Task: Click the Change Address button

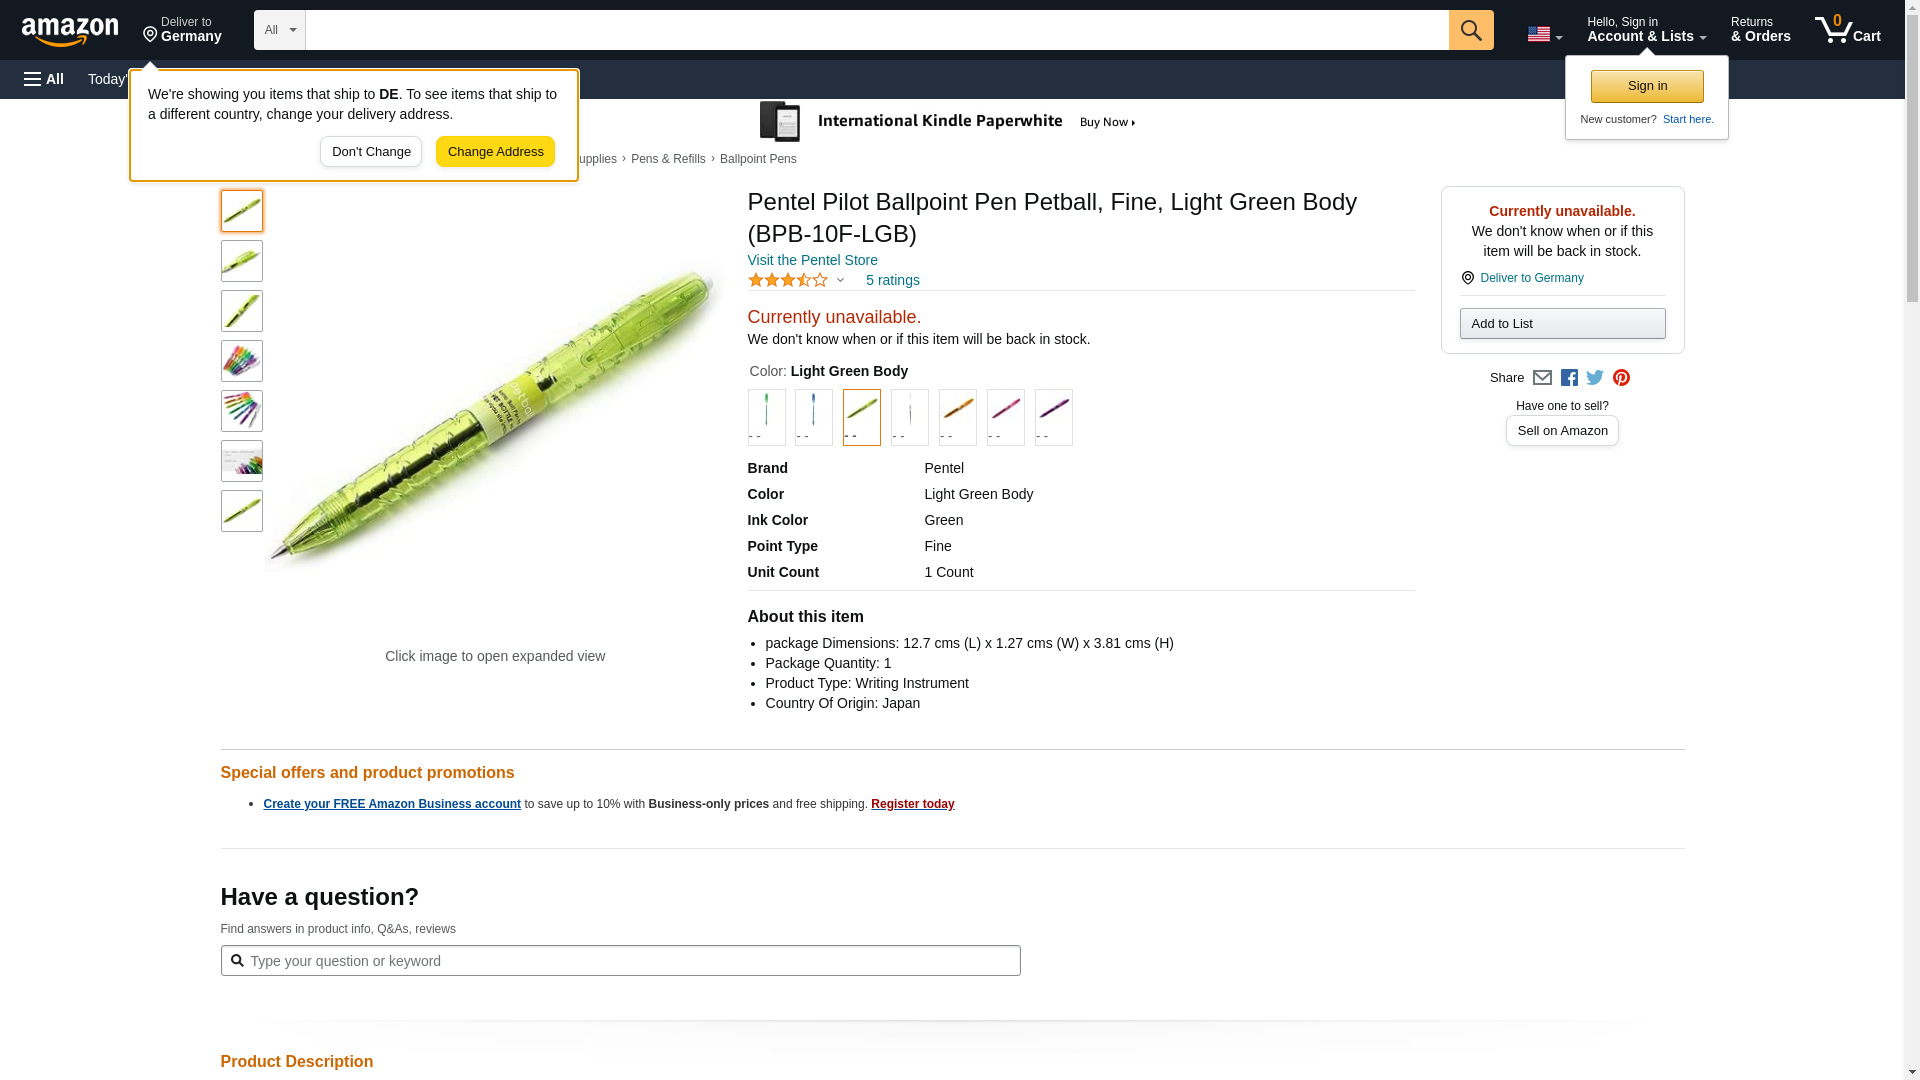Action: pyautogui.click(x=495, y=152)
